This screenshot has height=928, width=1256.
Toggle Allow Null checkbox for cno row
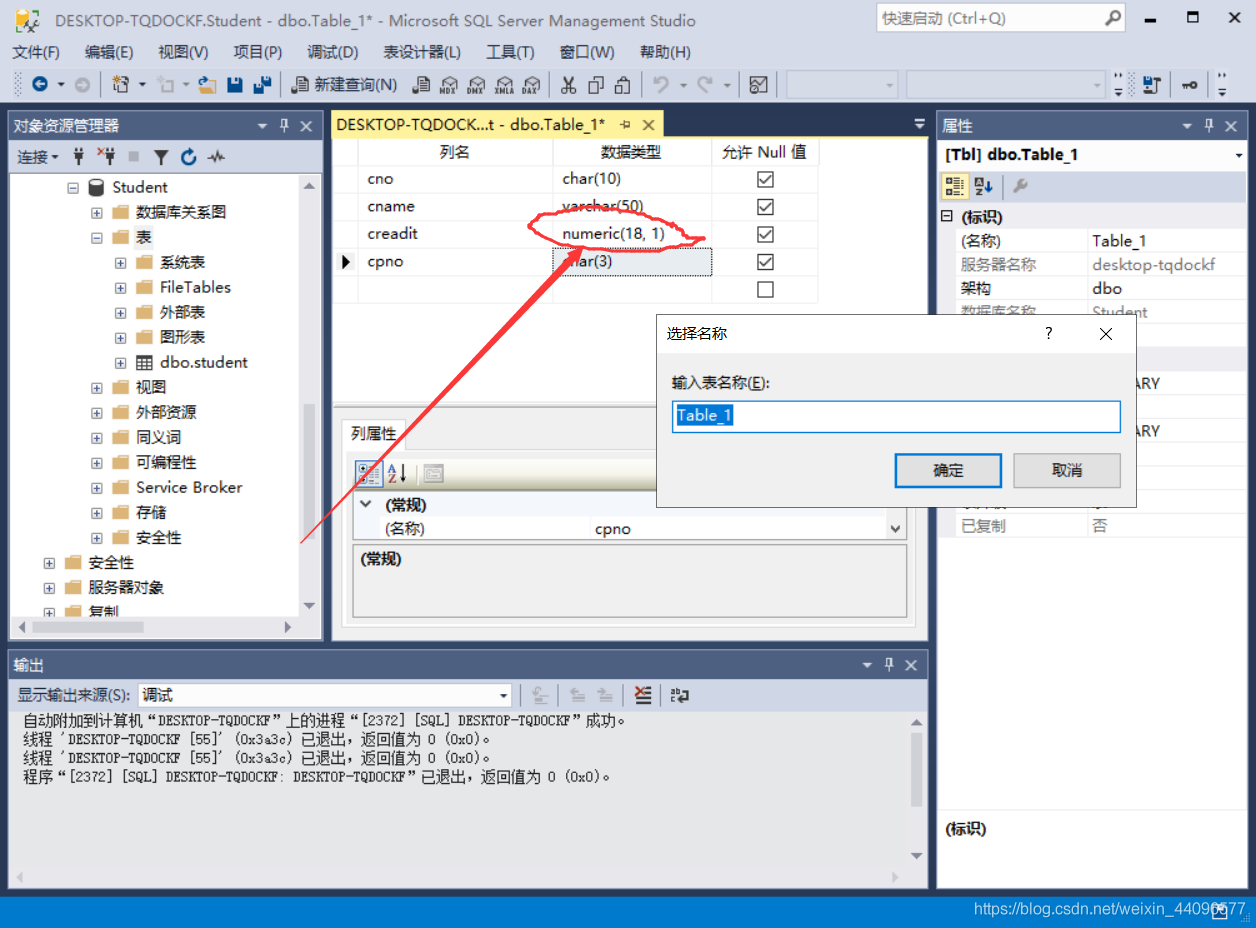[x=765, y=179]
